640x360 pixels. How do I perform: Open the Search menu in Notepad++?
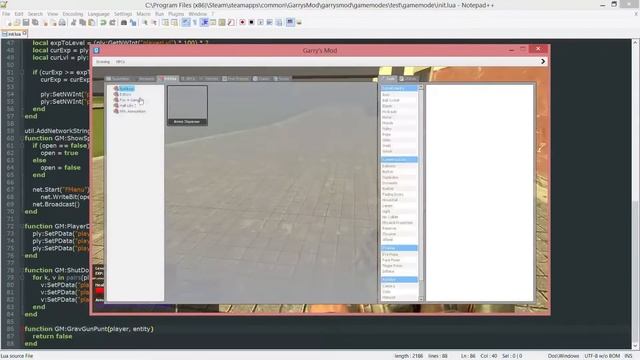click(x=36, y=14)
